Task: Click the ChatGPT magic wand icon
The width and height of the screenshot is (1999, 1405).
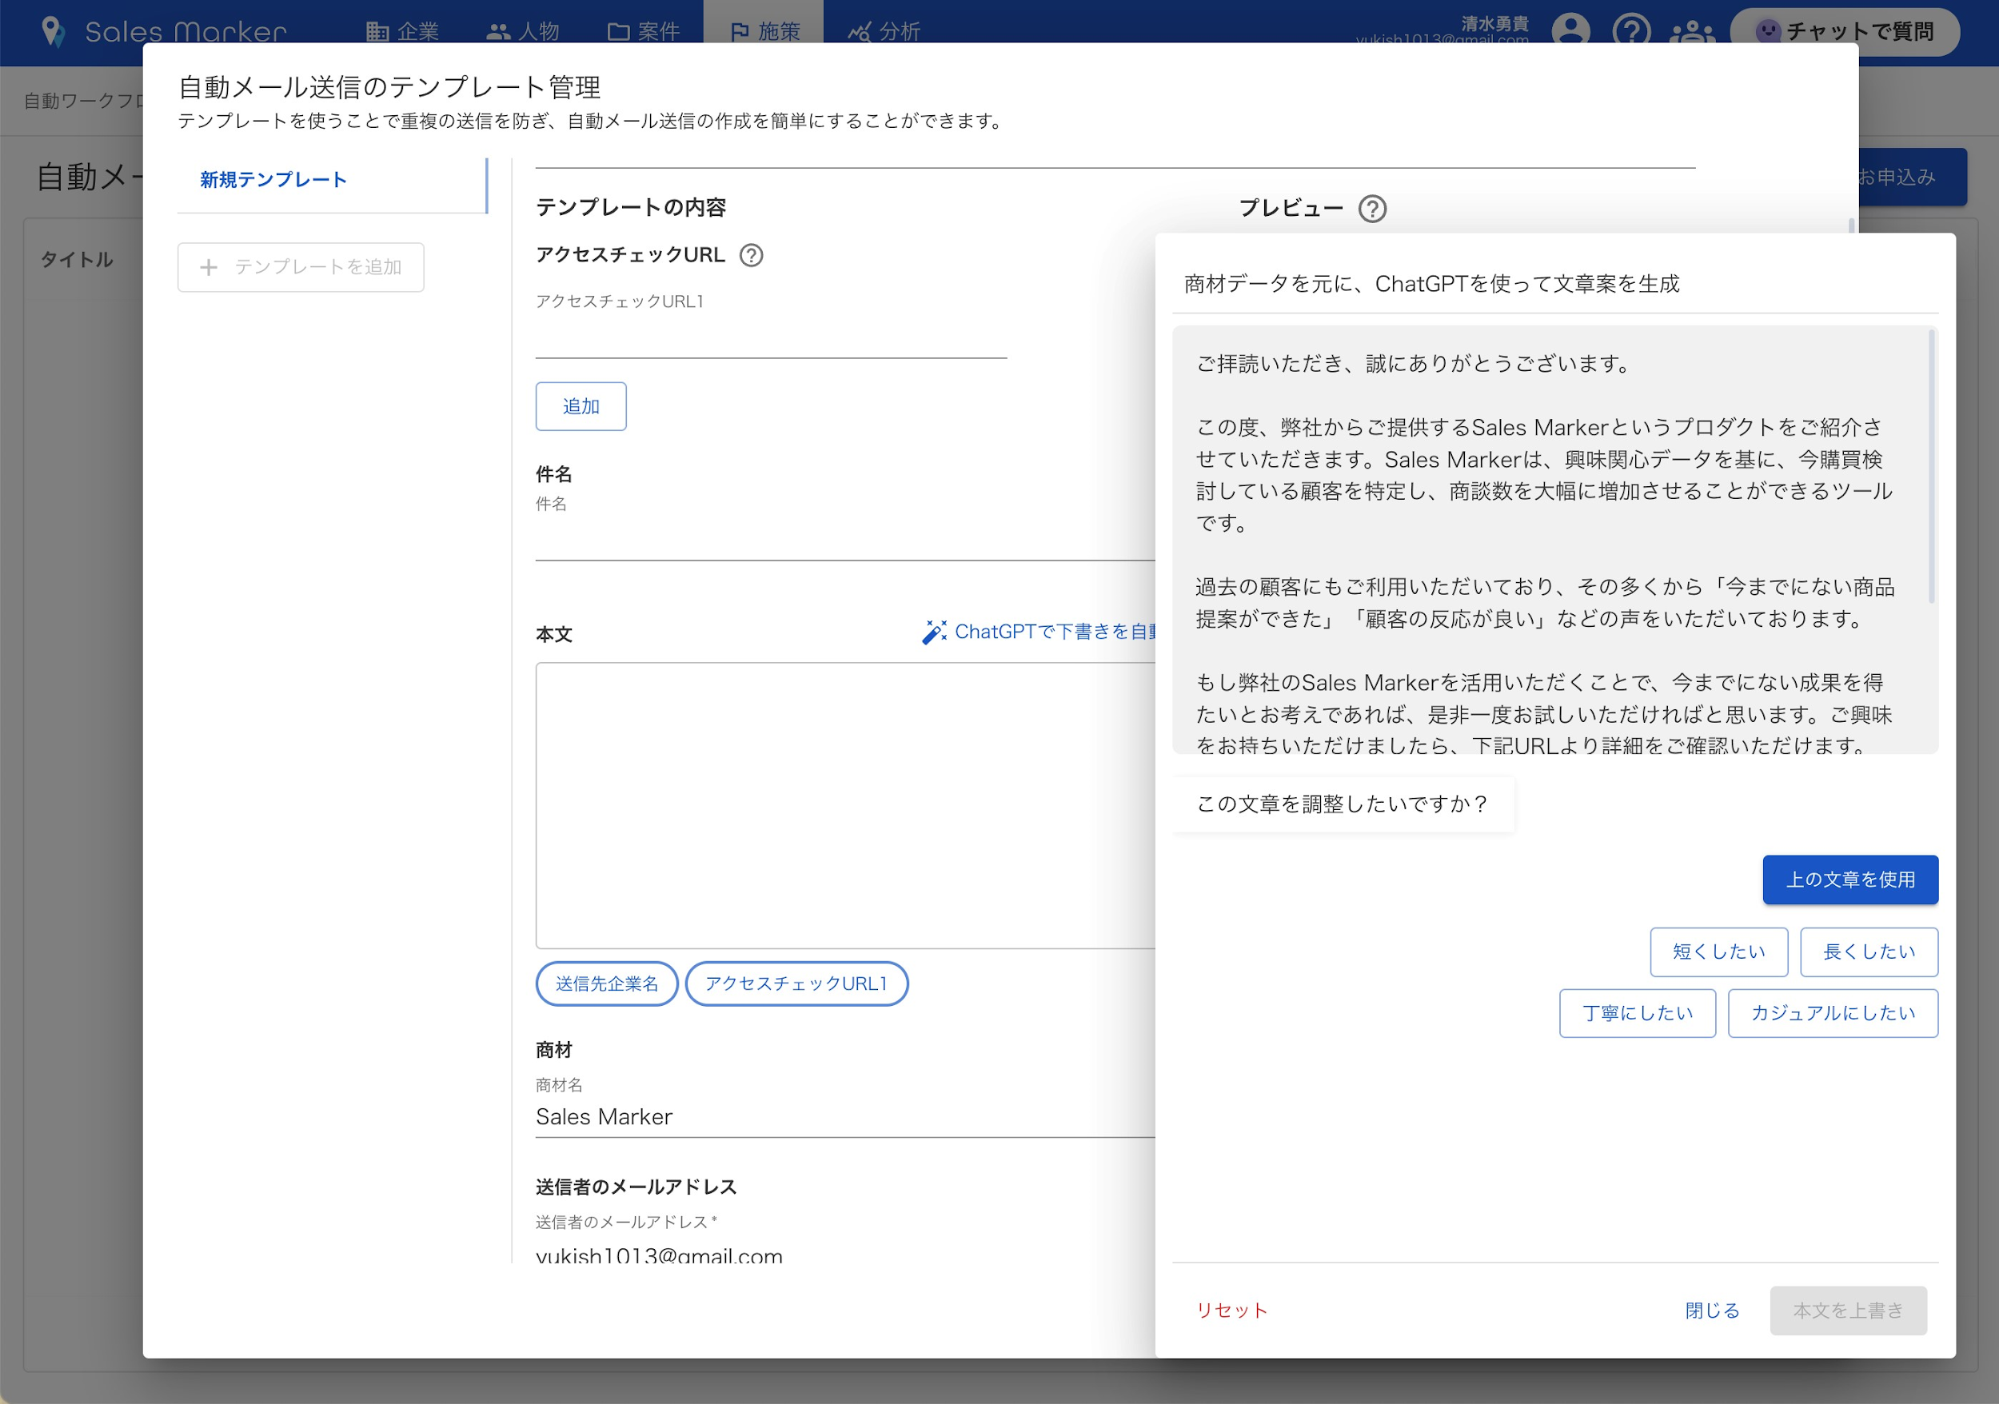Action: [934, 632]
